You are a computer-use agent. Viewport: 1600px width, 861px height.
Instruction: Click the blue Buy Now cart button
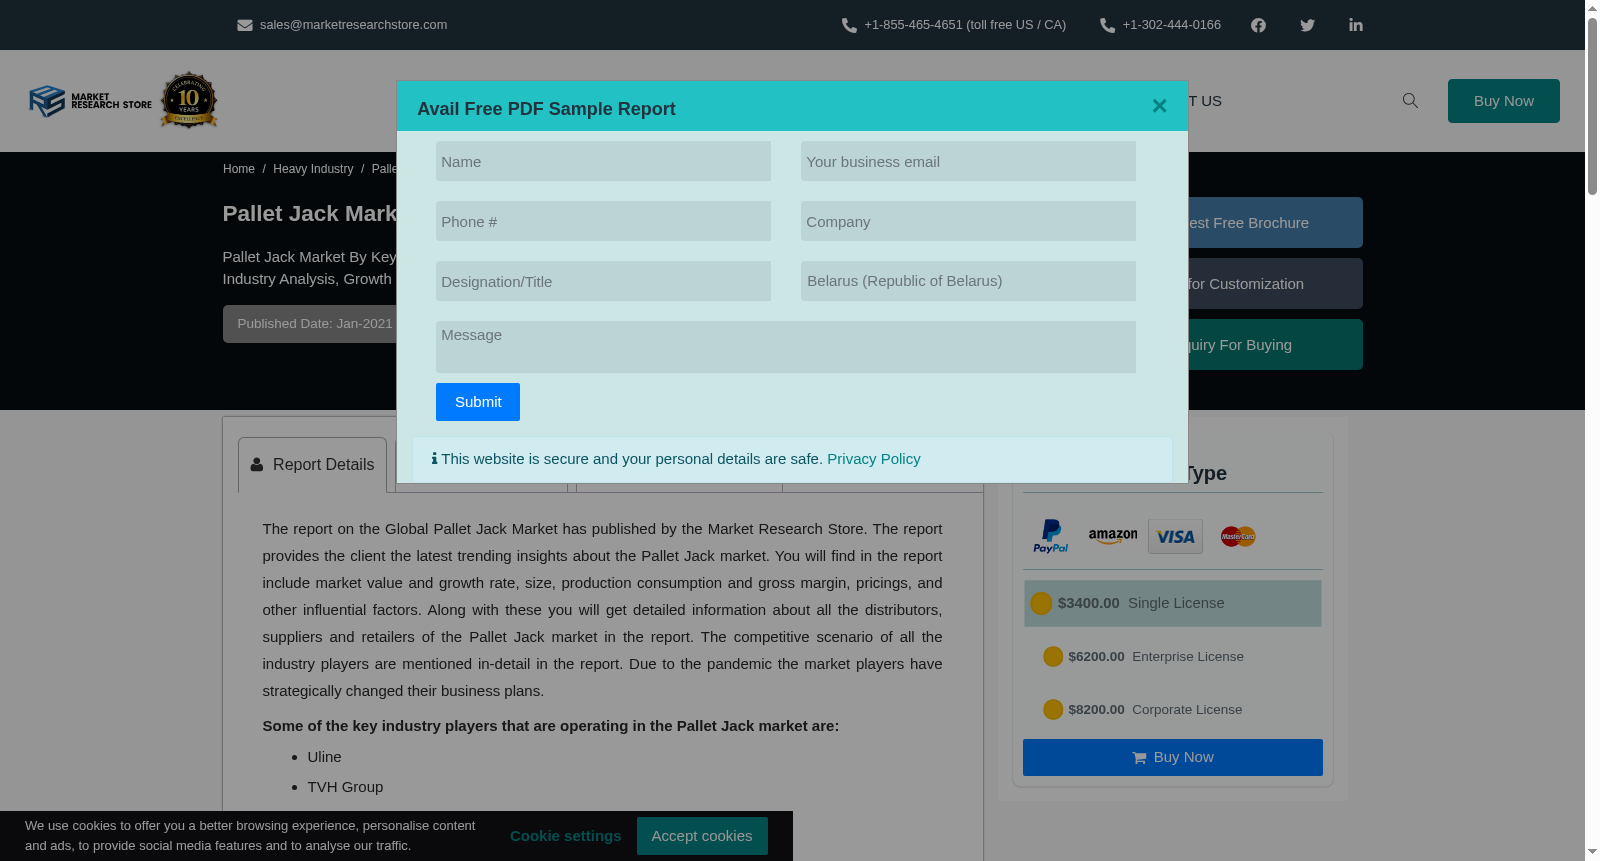[x=1172, y=757]
